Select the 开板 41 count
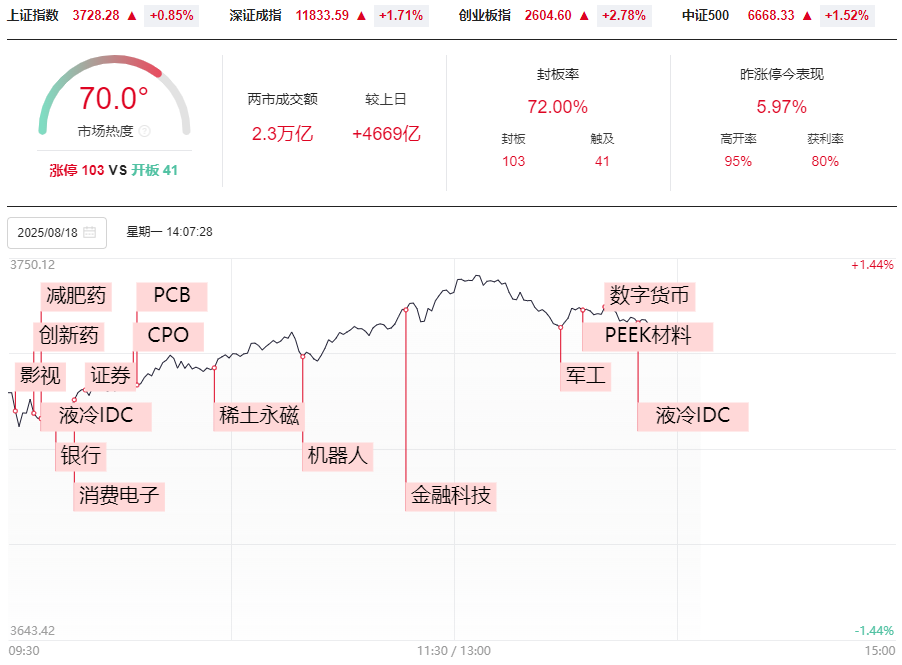Screen dimensions: 902x665 pyautogui.click(x=155, y=170)
